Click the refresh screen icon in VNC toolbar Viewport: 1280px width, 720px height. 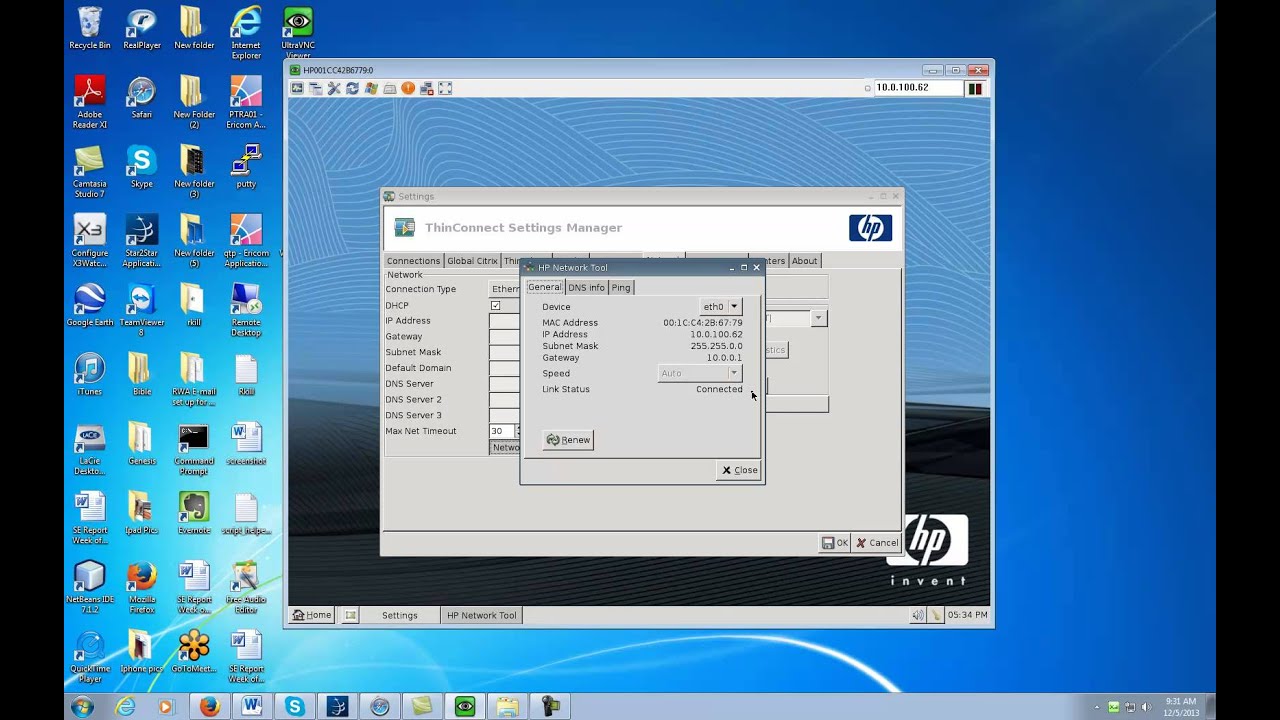tap(352, 88)
